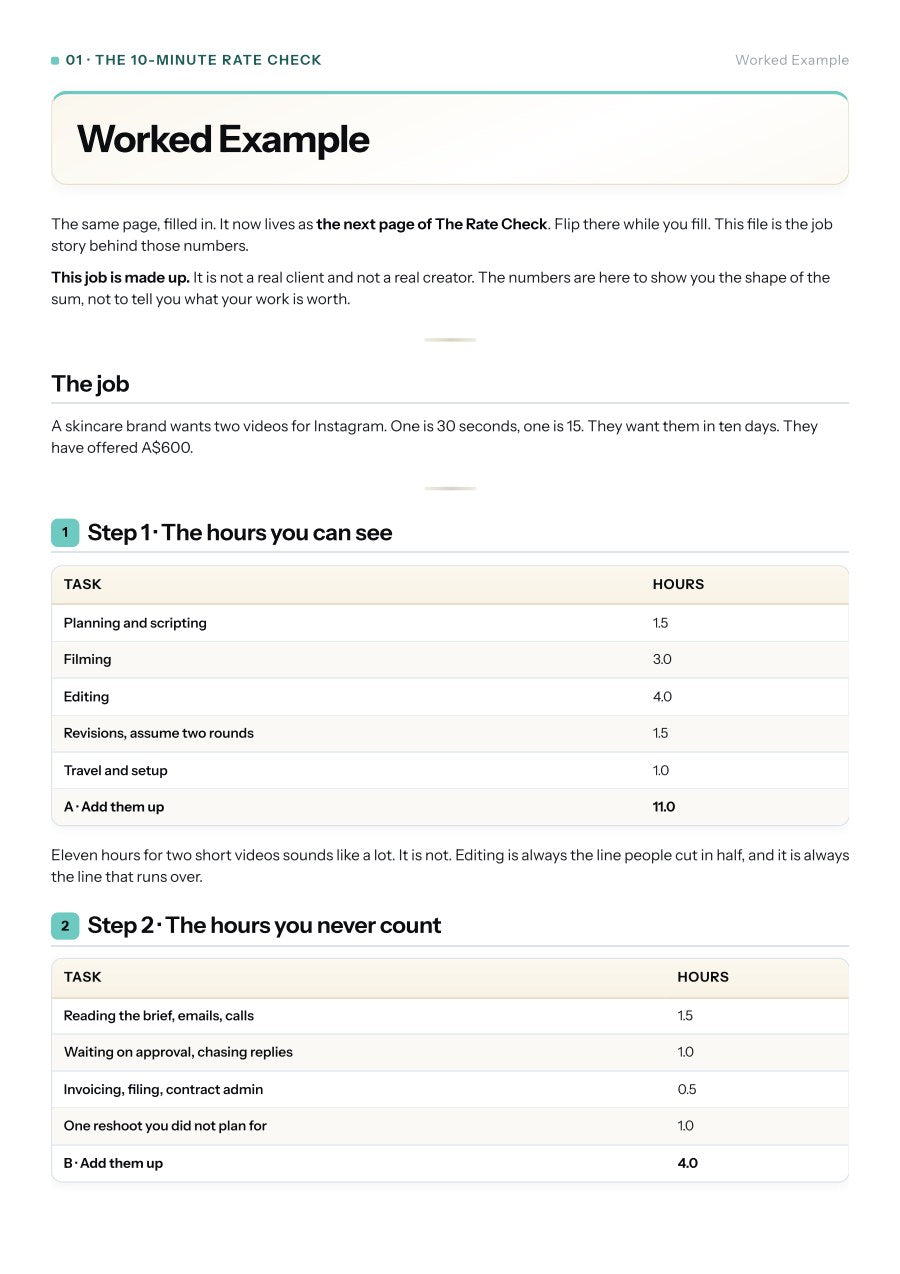Click the TASK column header in Step 2 table
The height and width of the screenshot is (1274, 900).
[x=83, y=977]
